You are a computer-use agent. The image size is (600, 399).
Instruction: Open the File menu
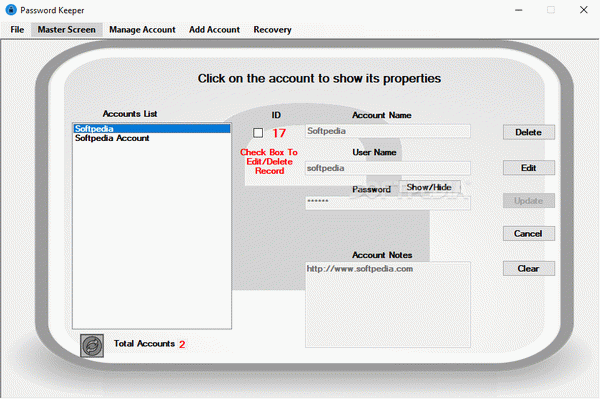[17, 29]
